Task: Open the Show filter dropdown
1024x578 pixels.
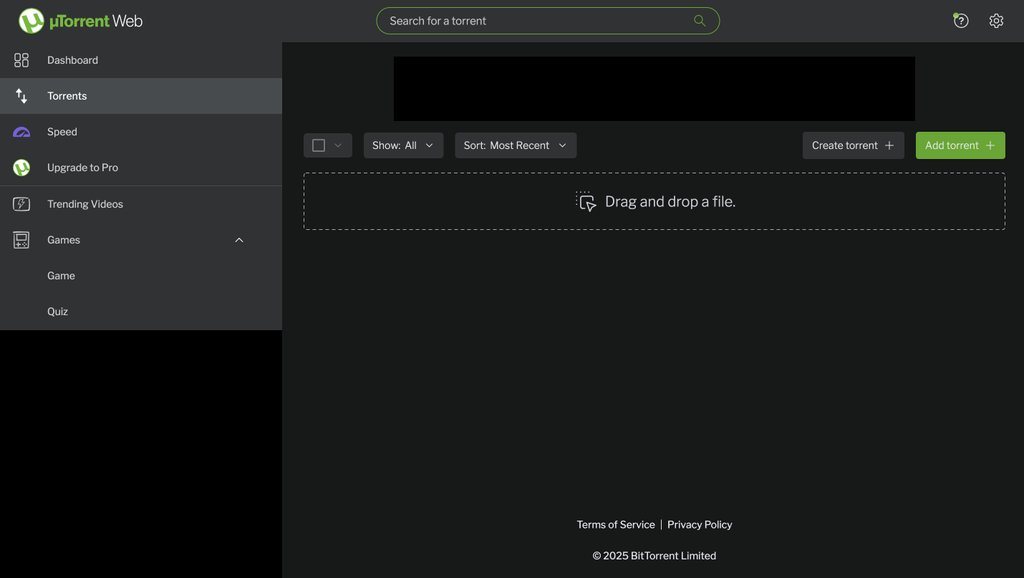Action: [x=403, y=145]
